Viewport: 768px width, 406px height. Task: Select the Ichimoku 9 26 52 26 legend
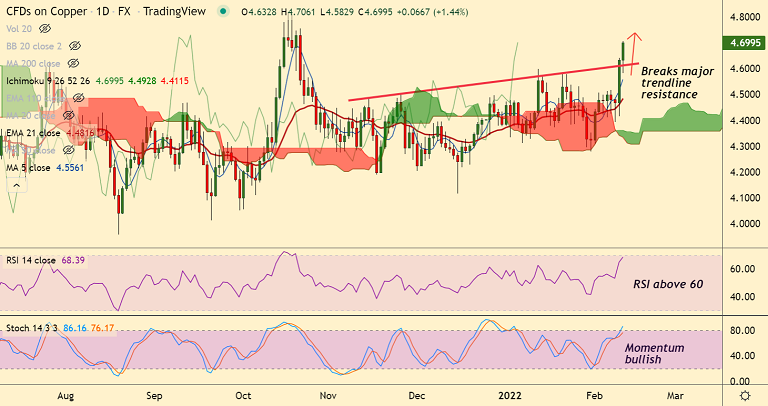[x=48, y=81]
